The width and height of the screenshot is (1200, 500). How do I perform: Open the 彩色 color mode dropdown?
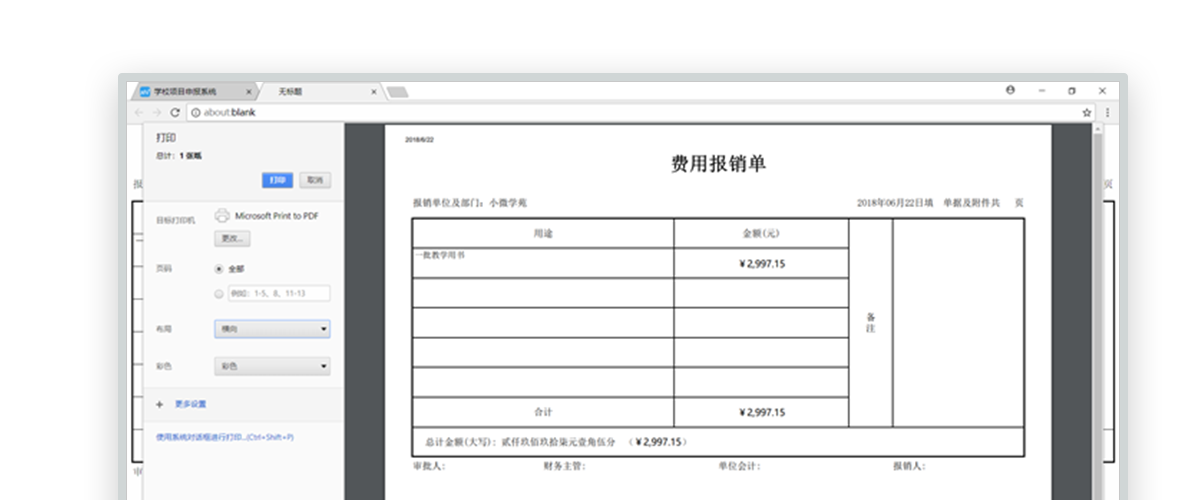pos(272,367)
